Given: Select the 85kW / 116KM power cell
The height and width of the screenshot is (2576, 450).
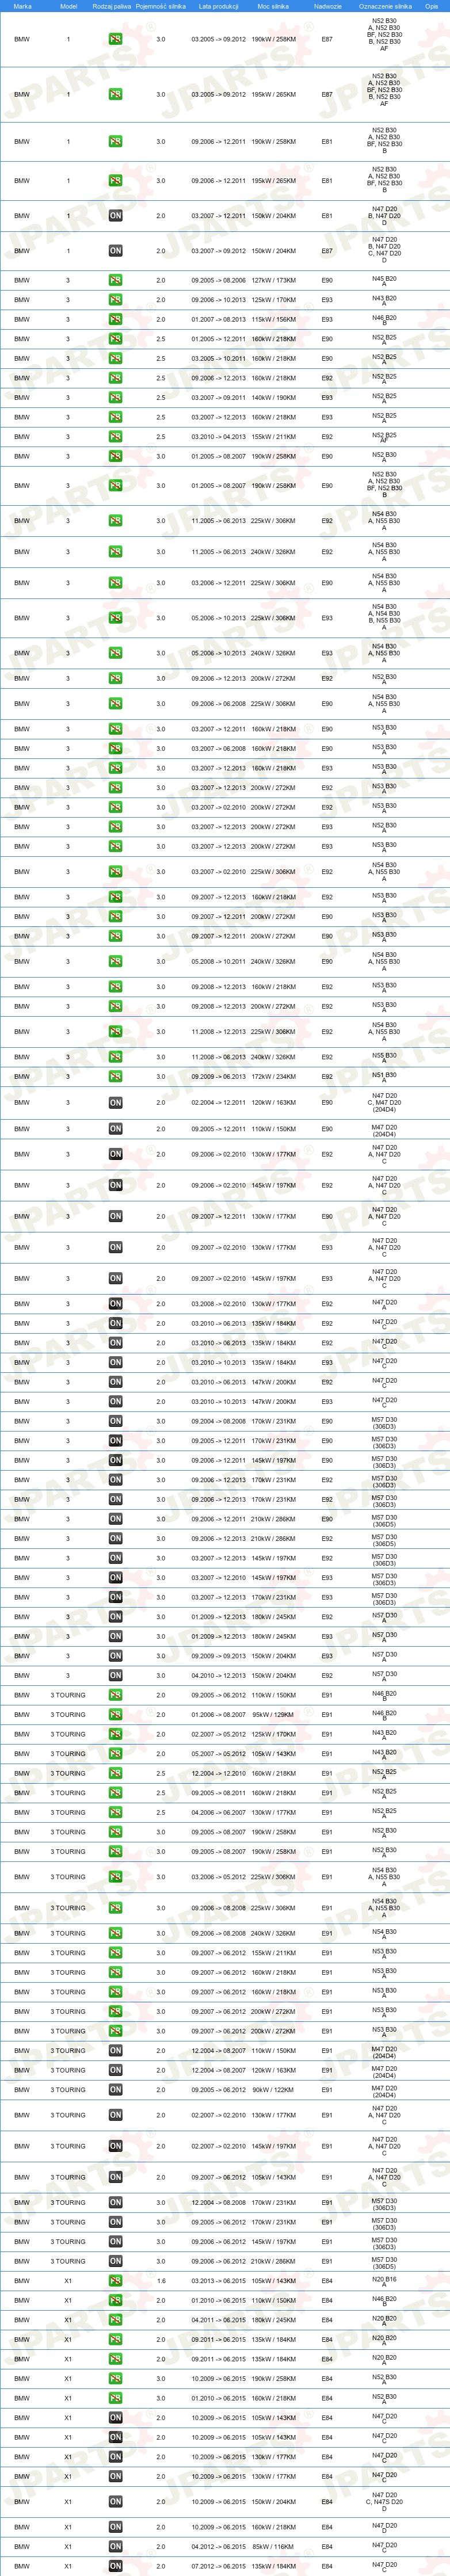Looking at the screenshot, I should pos(273,2546).
